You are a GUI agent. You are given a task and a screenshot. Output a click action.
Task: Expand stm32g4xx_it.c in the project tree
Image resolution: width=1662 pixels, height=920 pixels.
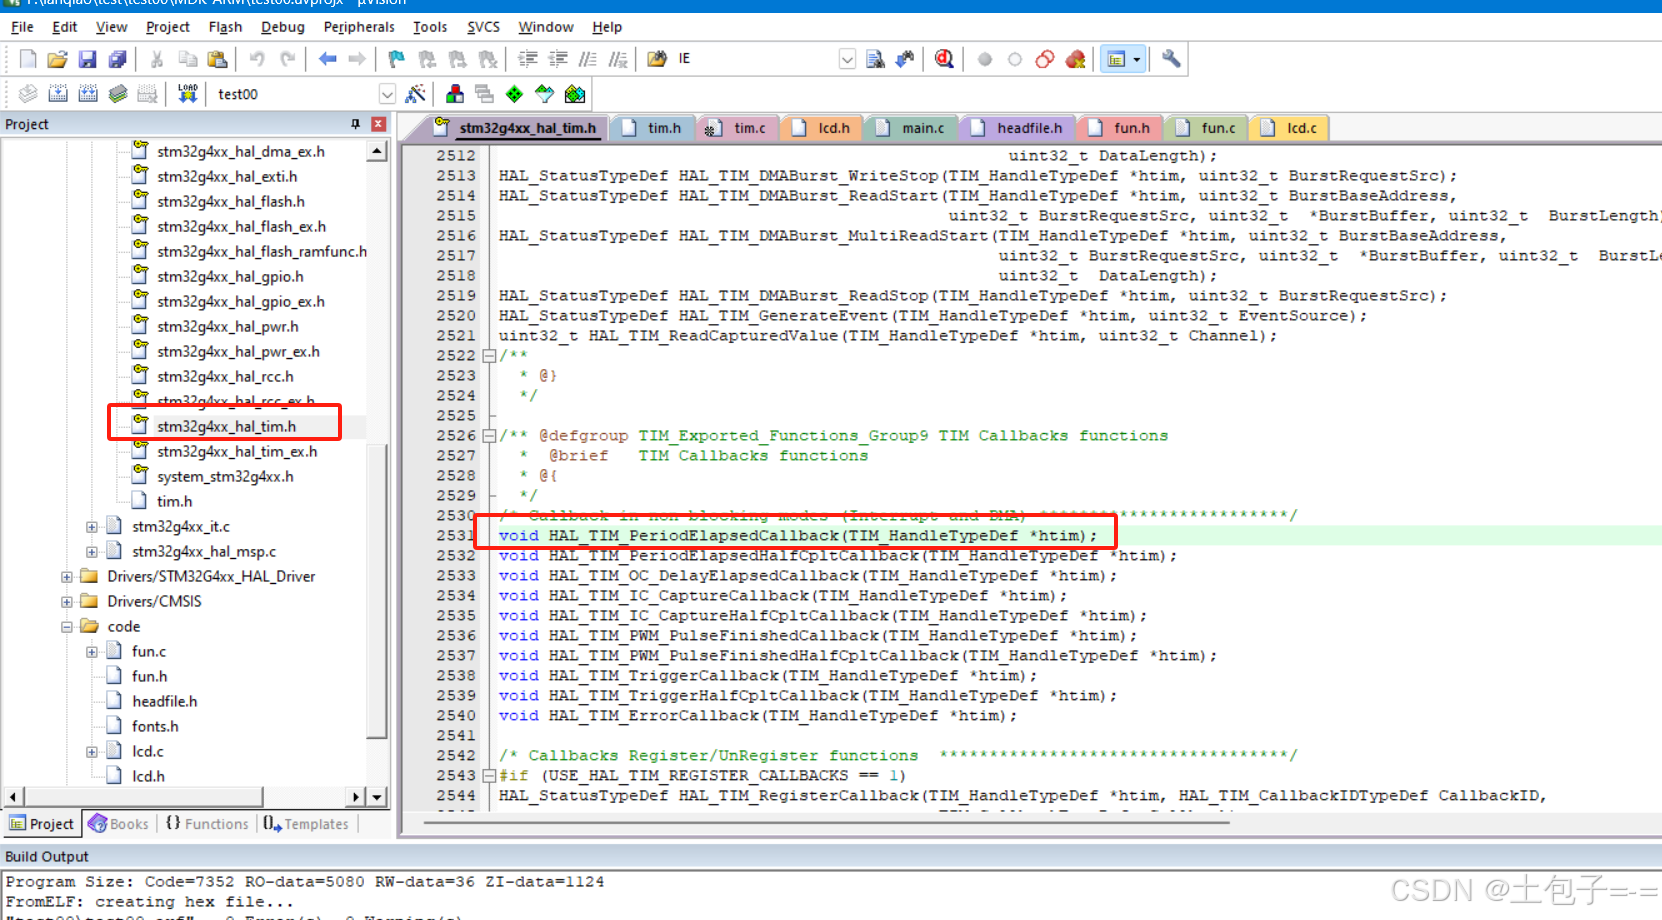[x=92, y=526]
